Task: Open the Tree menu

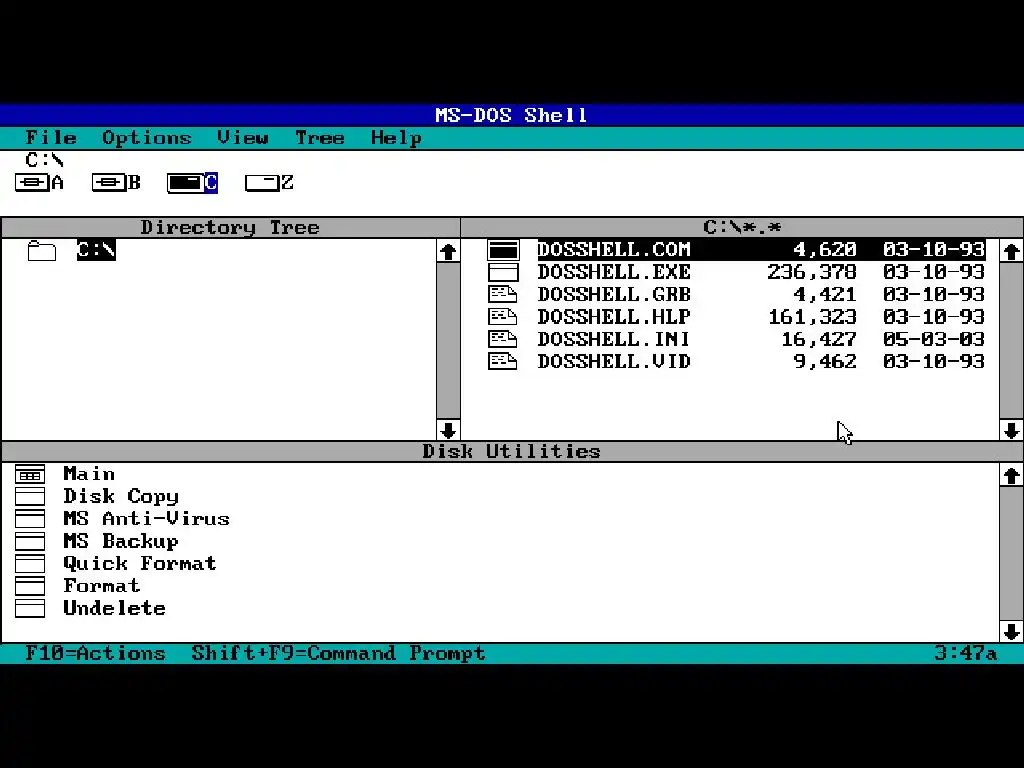Action: click(320, 138)
